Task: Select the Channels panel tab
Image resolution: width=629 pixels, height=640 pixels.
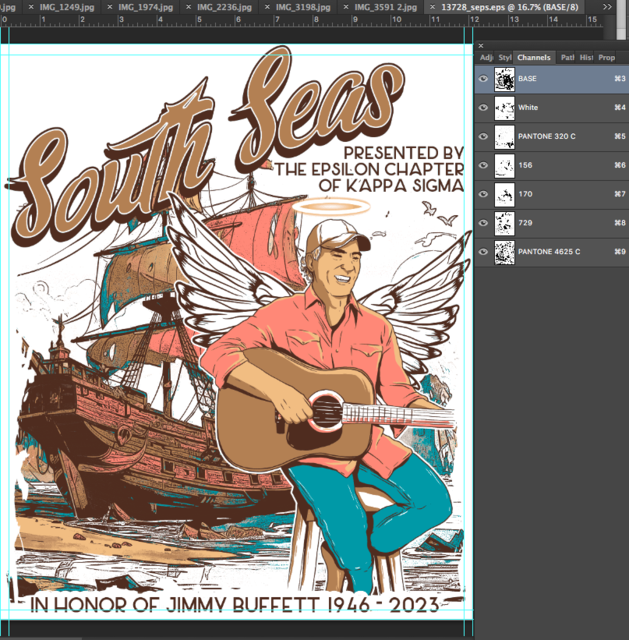Action: click(x=534, y=58)
